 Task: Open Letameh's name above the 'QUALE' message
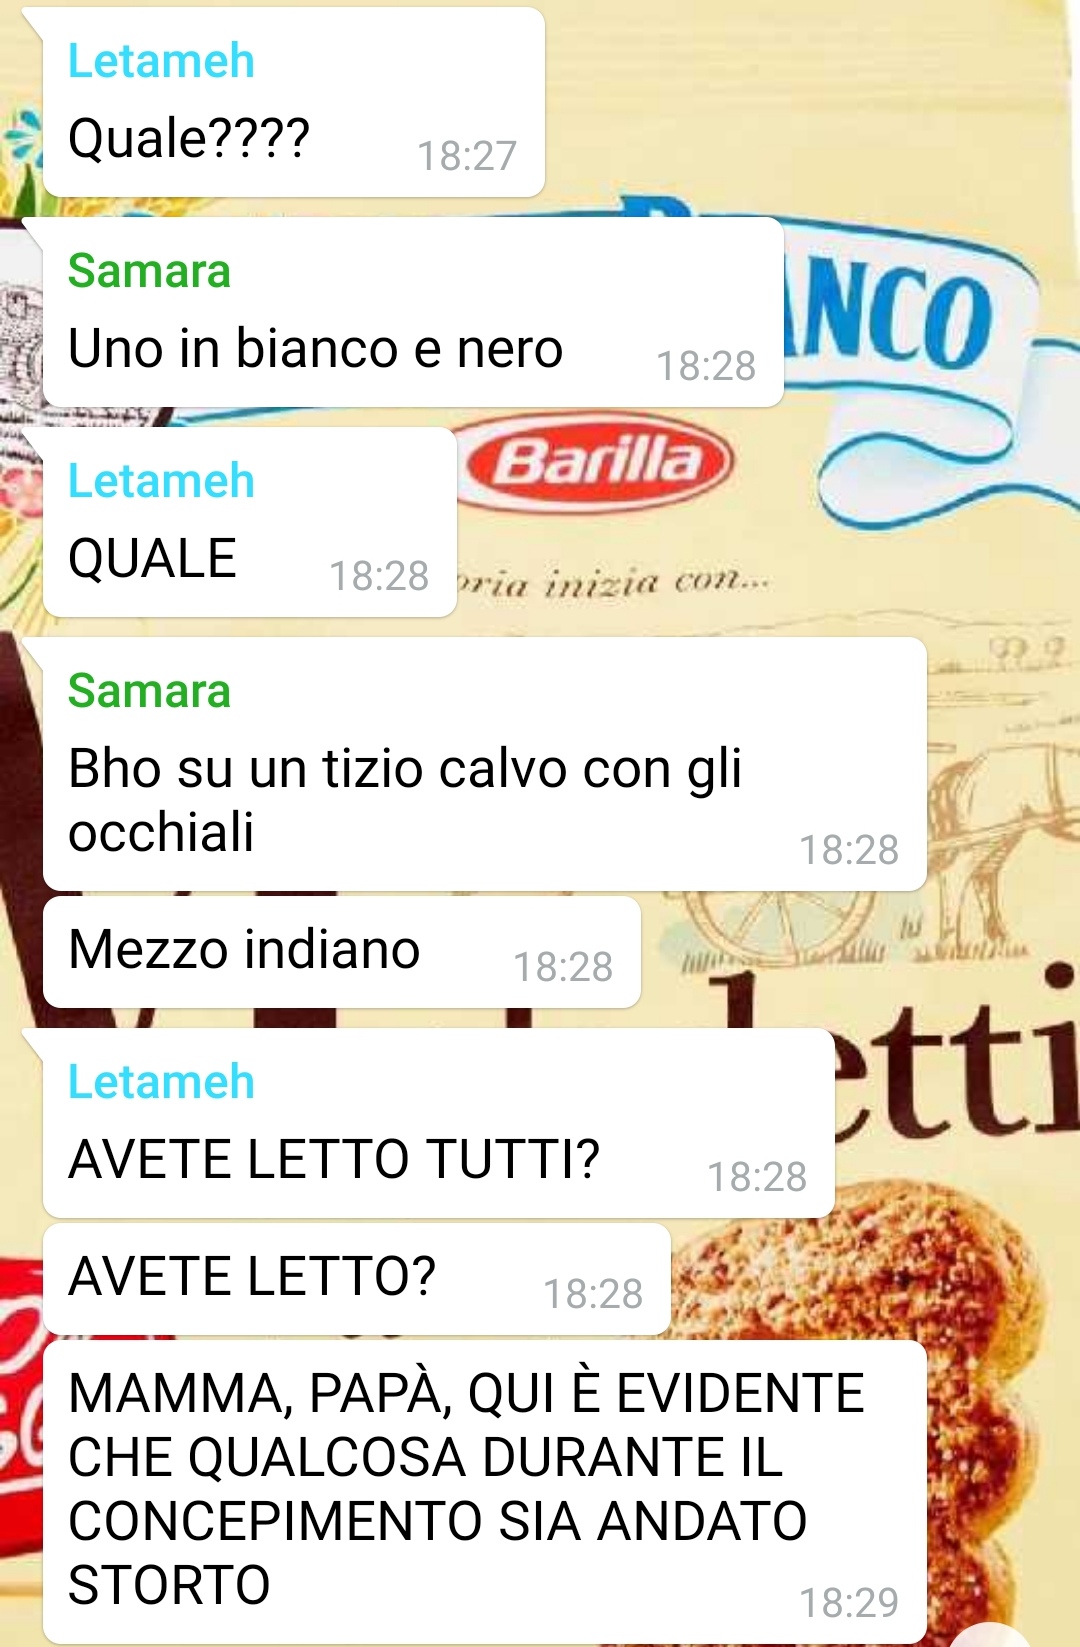pyautogui.click(x=161, y=481)
